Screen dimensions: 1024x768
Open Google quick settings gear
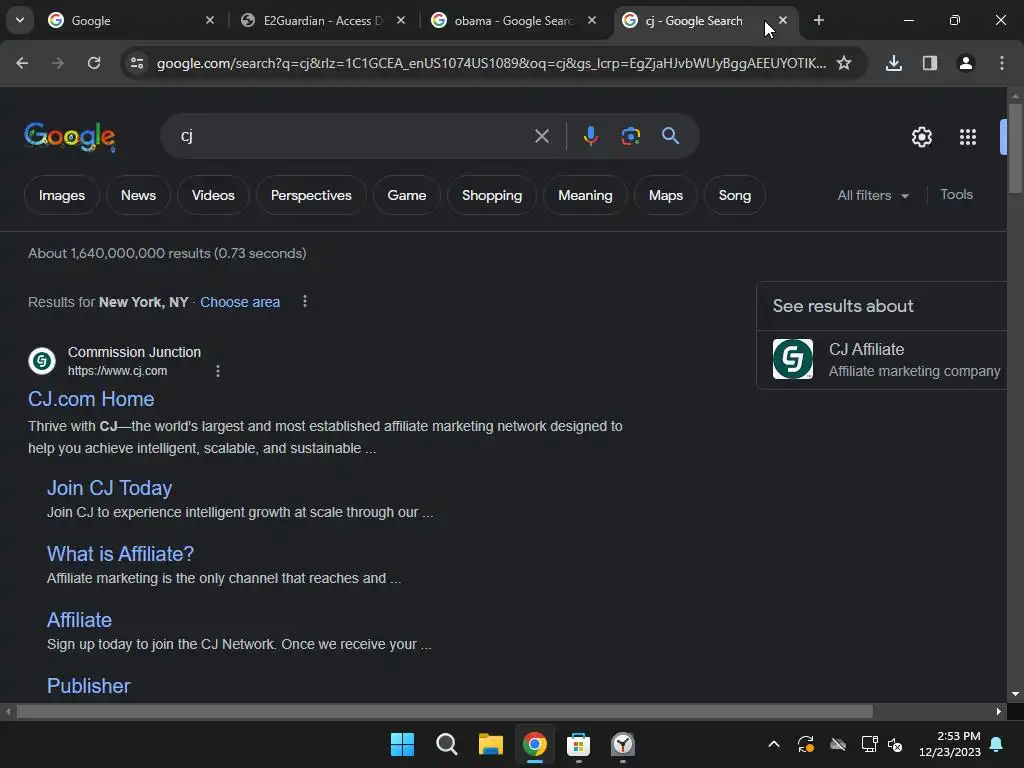(921, 137)
